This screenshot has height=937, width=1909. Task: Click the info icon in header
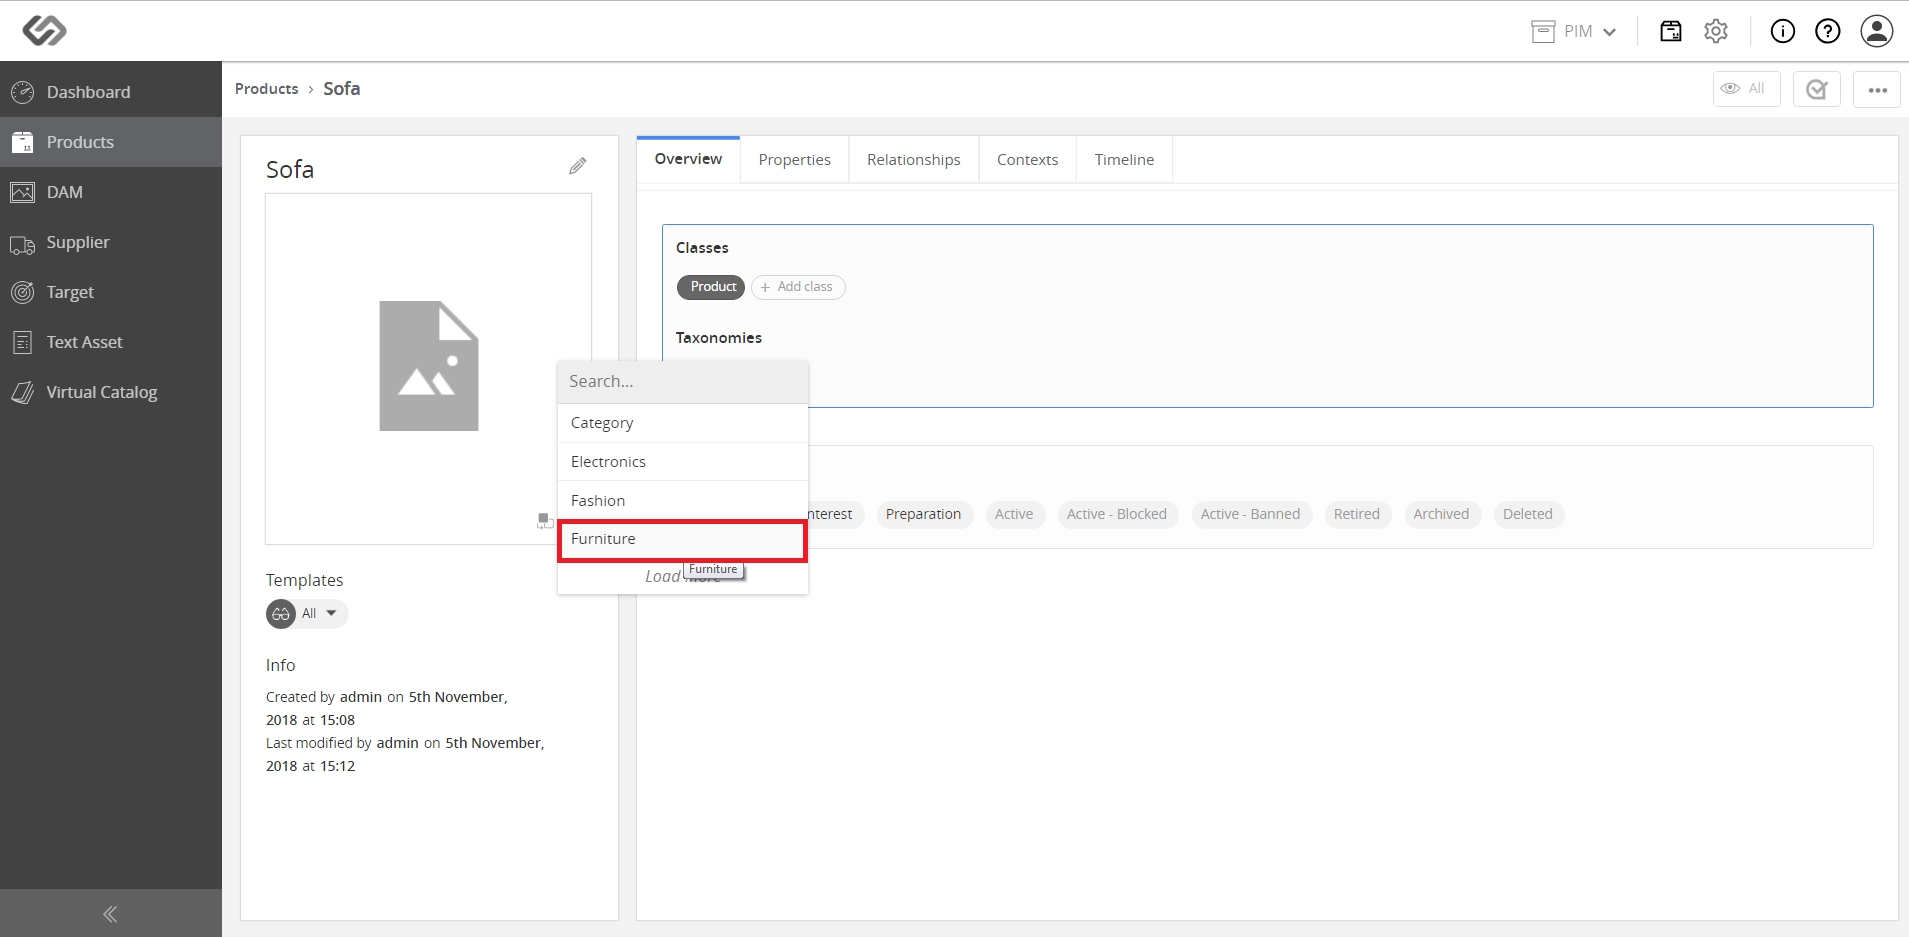click(1783, 31)
